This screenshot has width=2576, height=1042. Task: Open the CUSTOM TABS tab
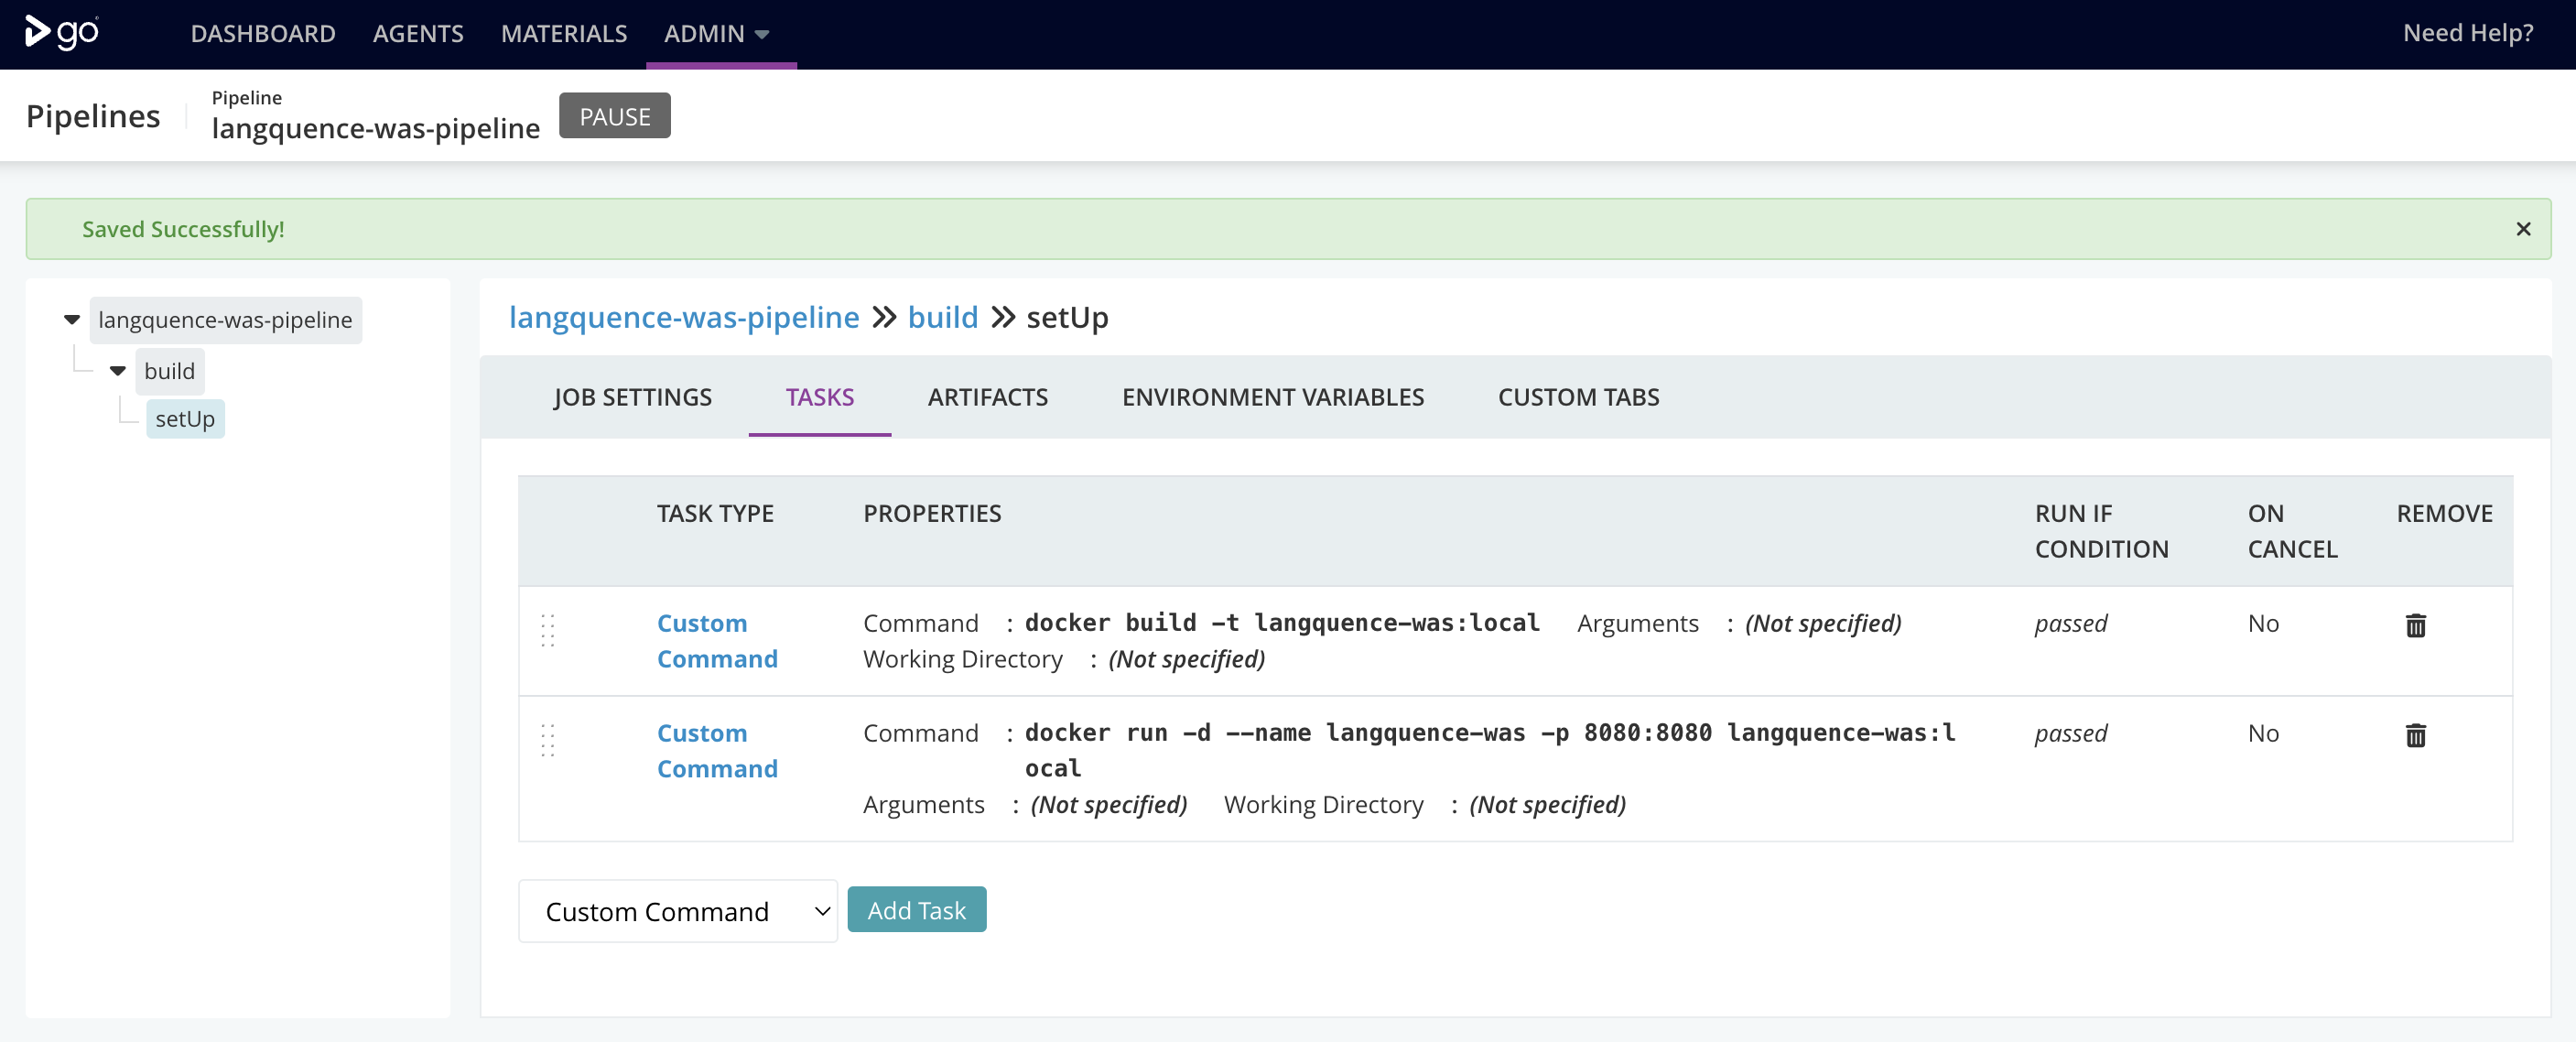[1578, 397]
